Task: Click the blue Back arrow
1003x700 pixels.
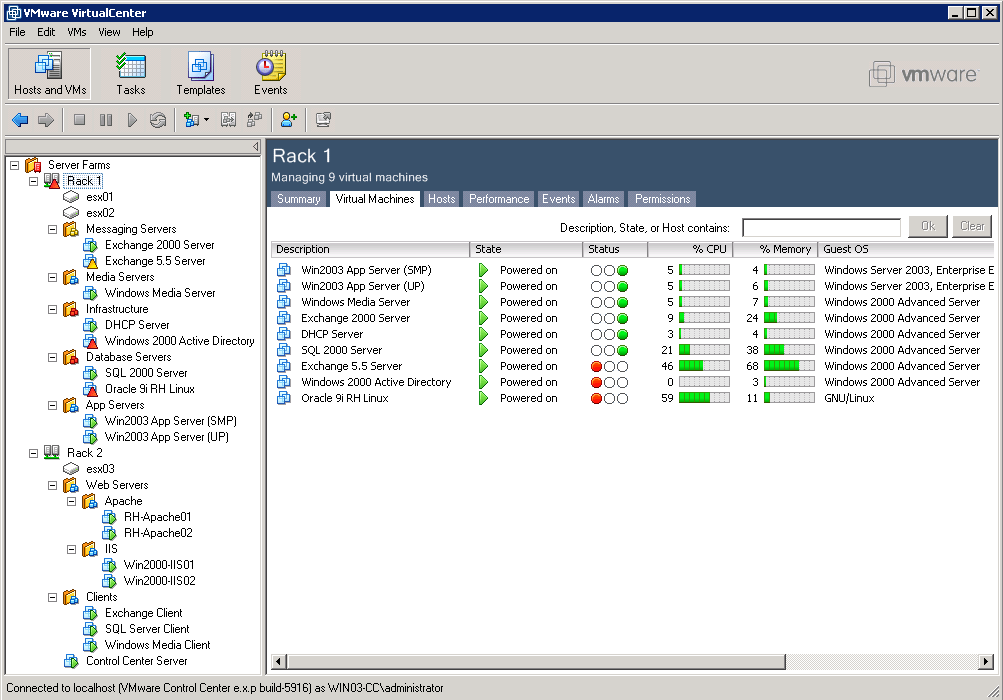Action: pyautogui.click(x=20, y=120)
